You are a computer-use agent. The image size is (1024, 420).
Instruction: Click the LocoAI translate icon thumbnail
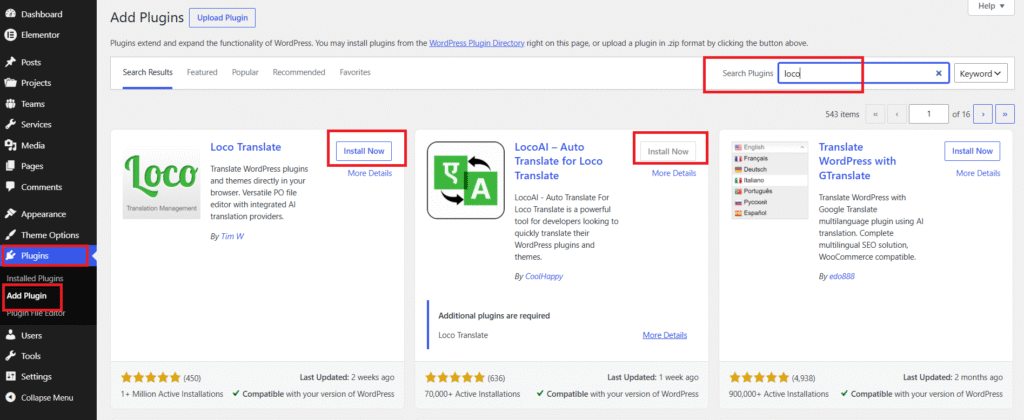[465, 180]
